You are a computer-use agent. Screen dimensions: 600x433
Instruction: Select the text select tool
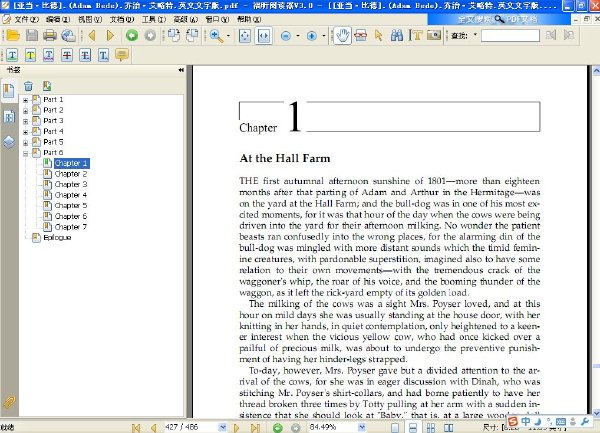pyautogui.click(x=415, y=36)
